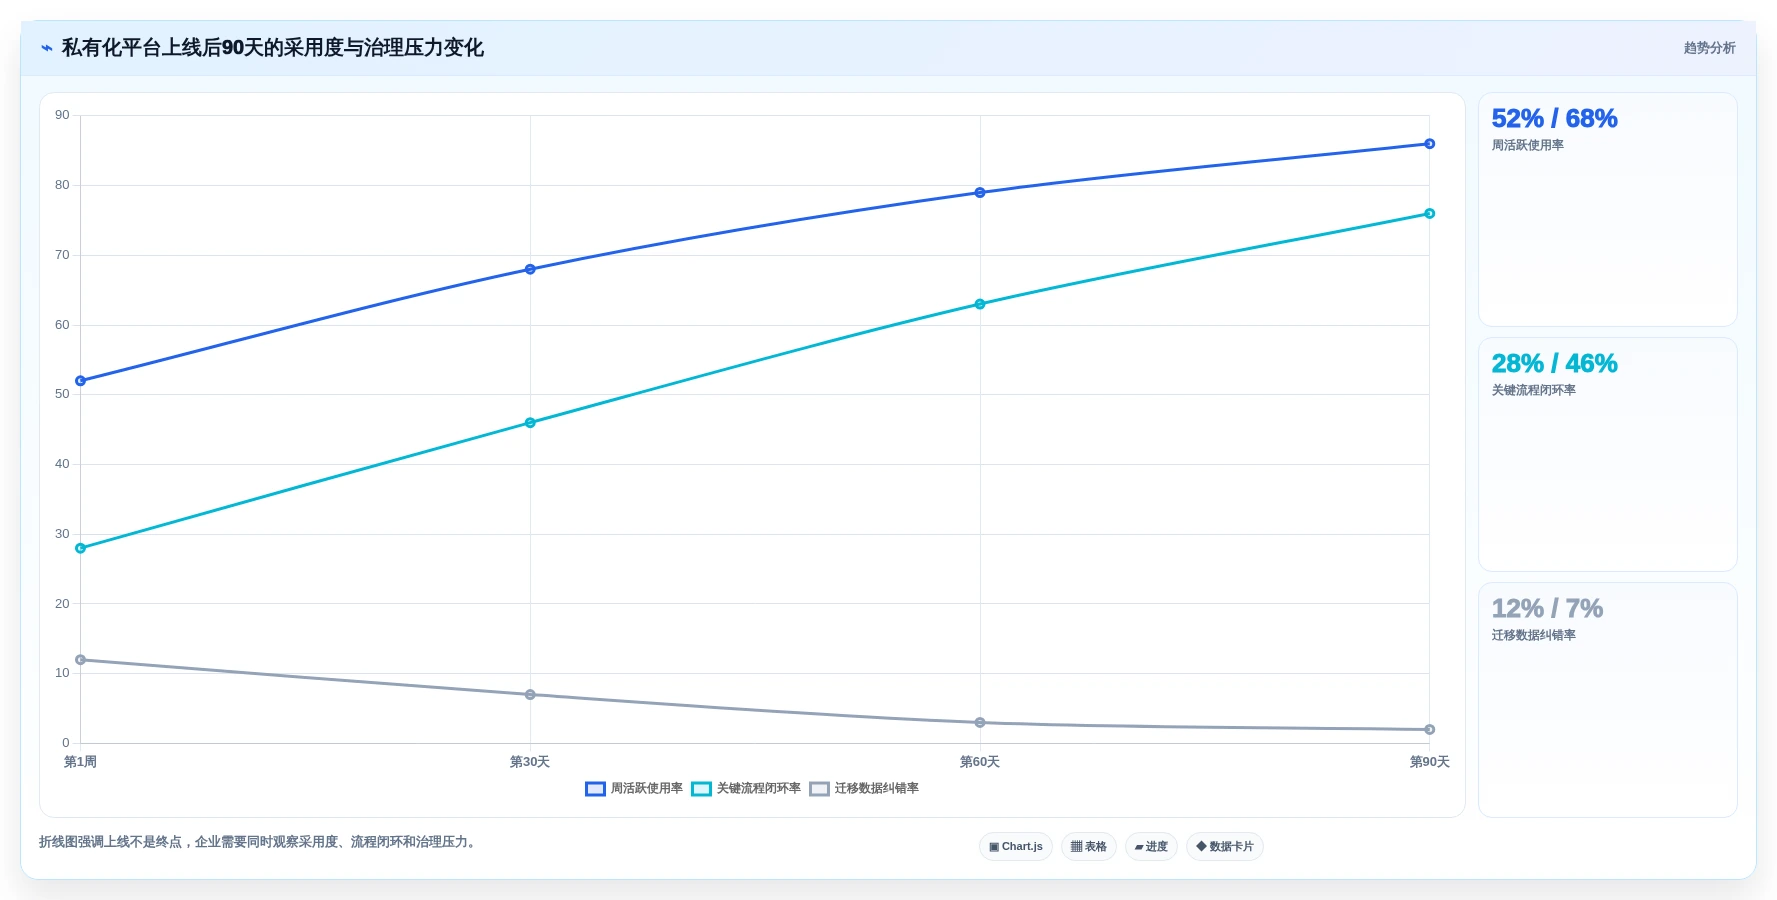Click the gray 迁移数据纠错率 legend color box
The height and width of the screenshot is (900, 1777).
(819, 789)
